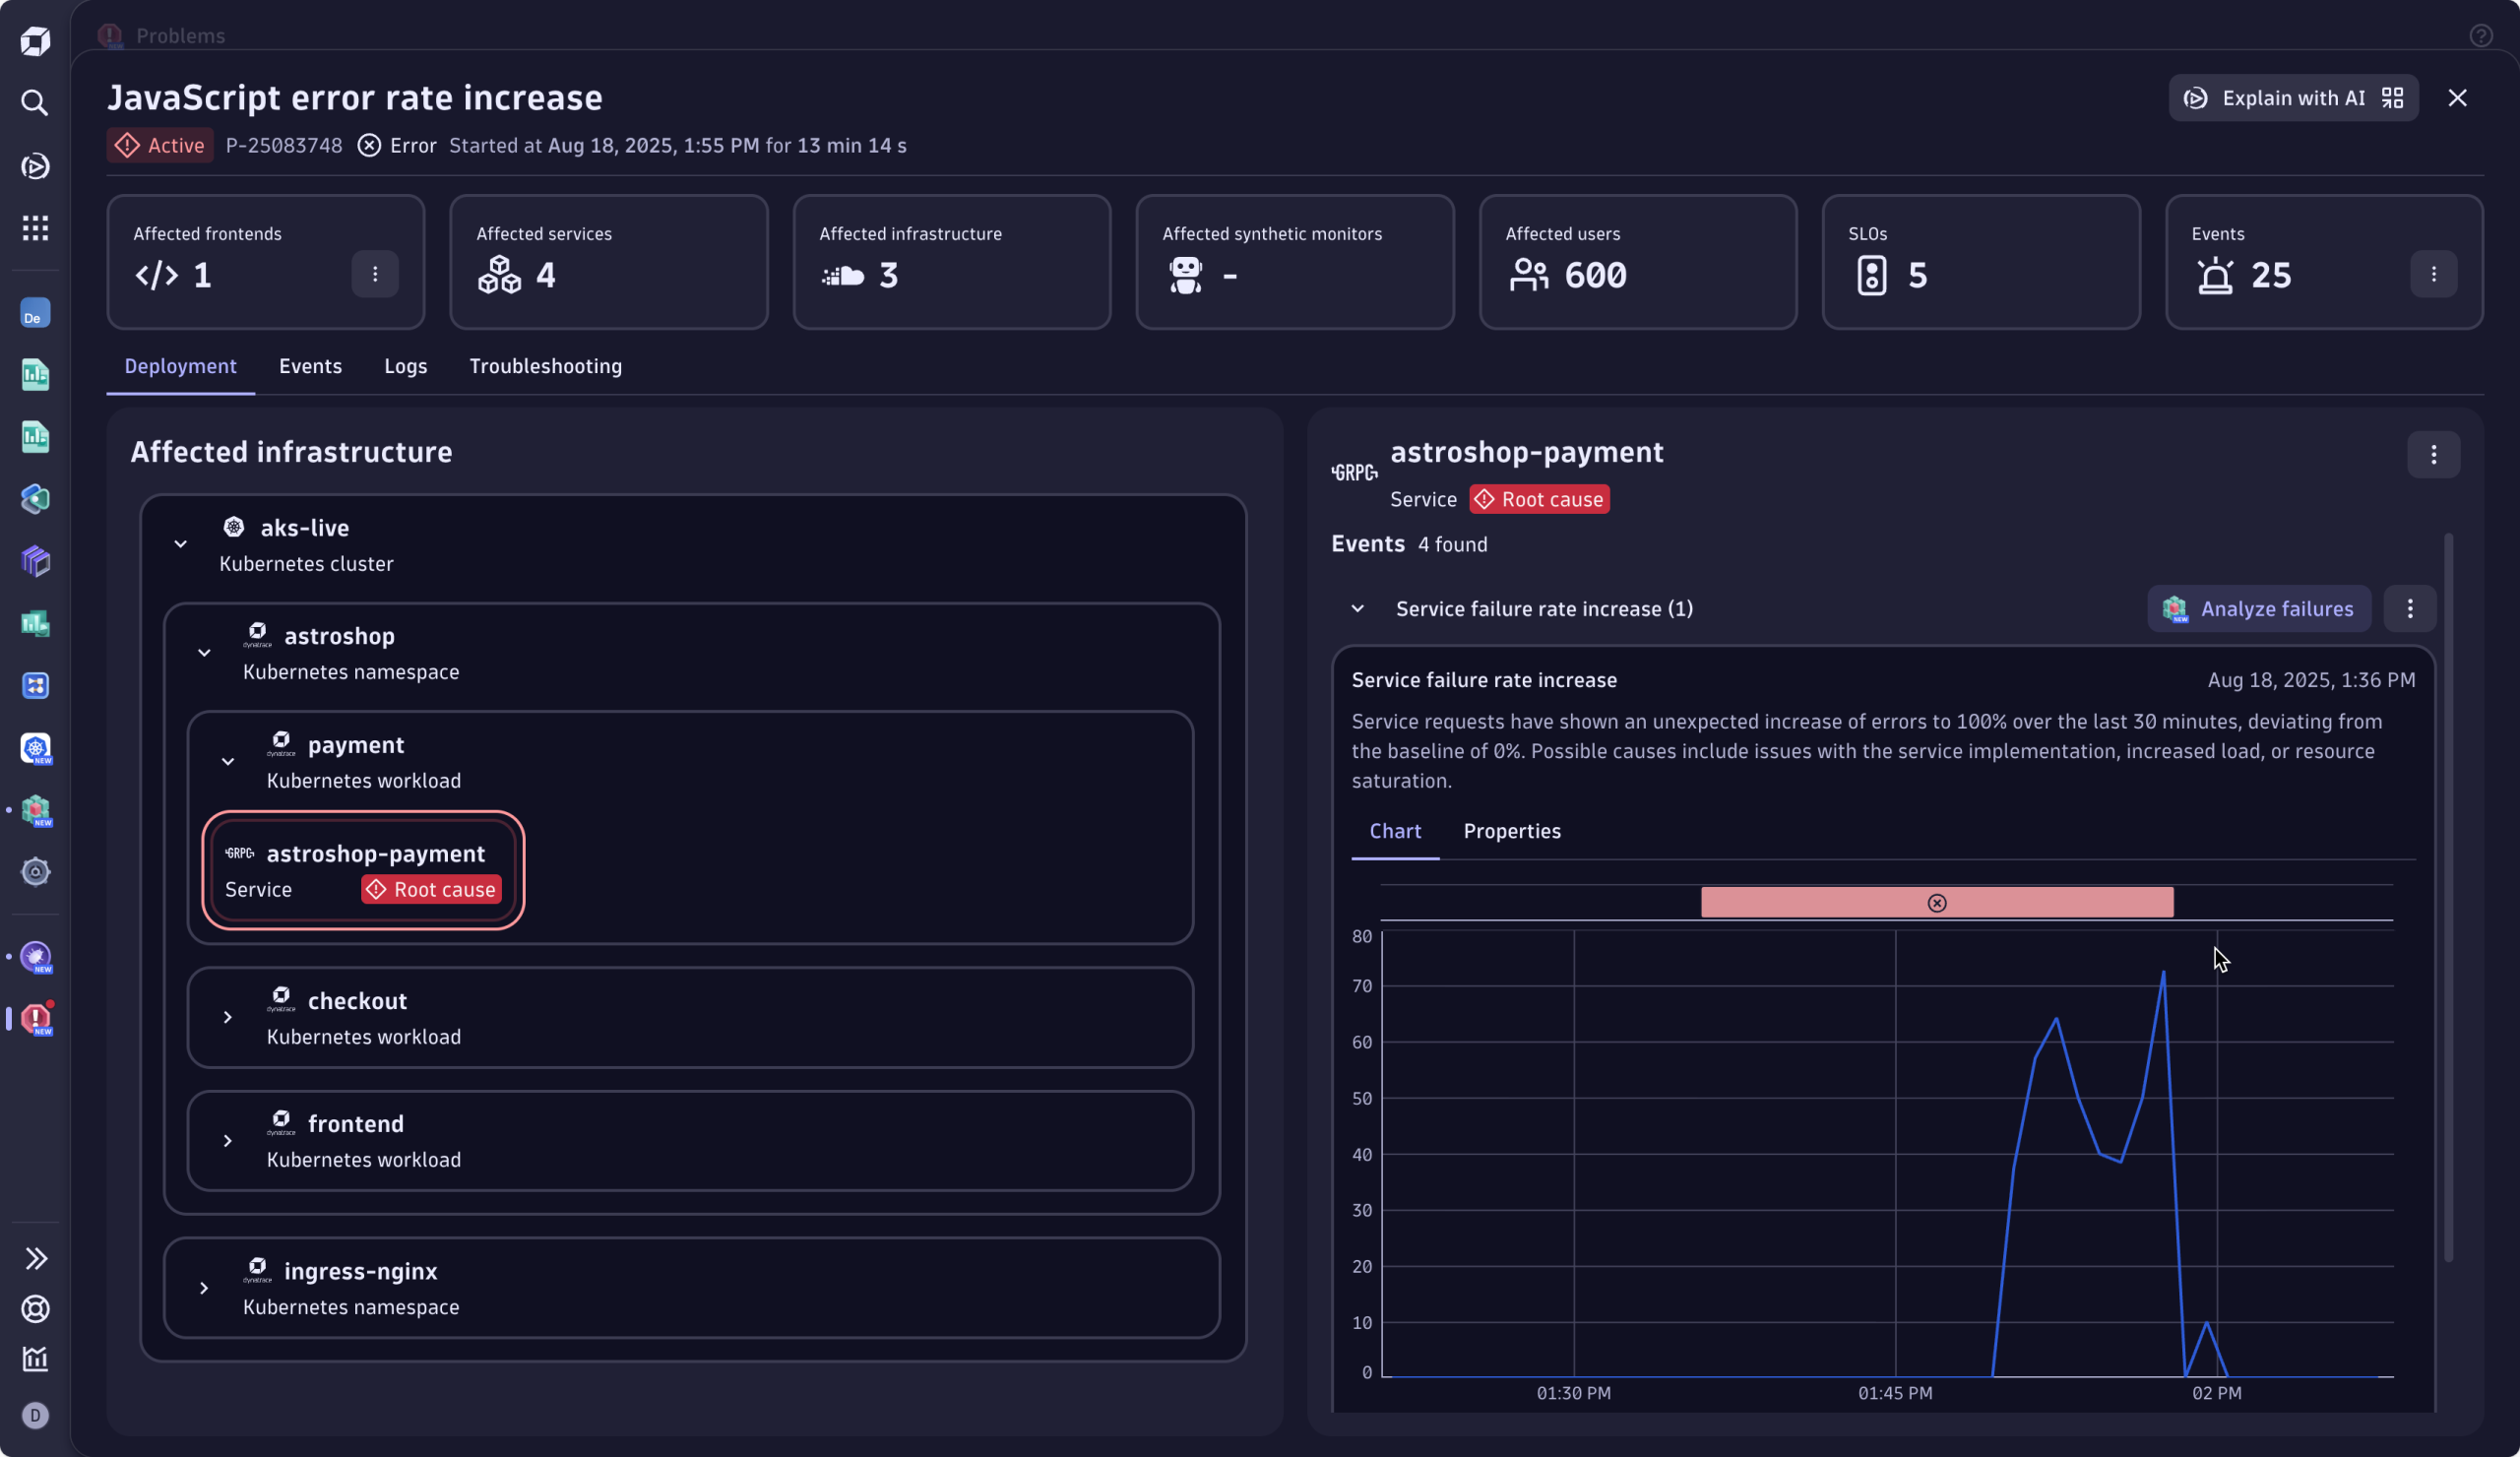Screen dimensions: 2520x1457
Task: Click the red event marker bar on chart
Action: point(1936,903)
